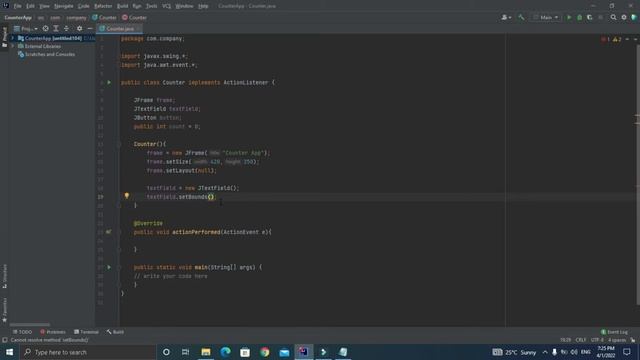Click the taskbar search box

[x=88, y=352]
